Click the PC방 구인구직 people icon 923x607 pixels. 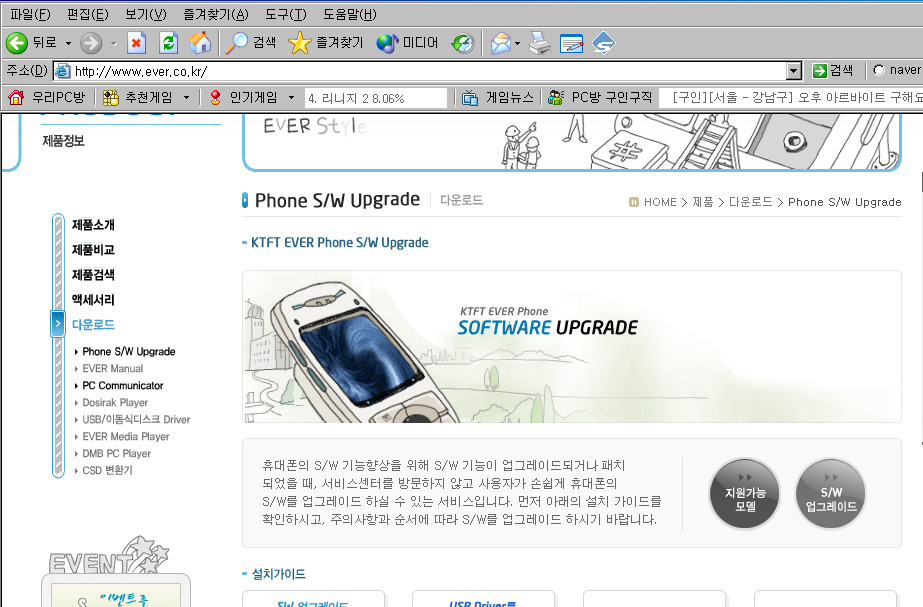(x=556, y=97)
